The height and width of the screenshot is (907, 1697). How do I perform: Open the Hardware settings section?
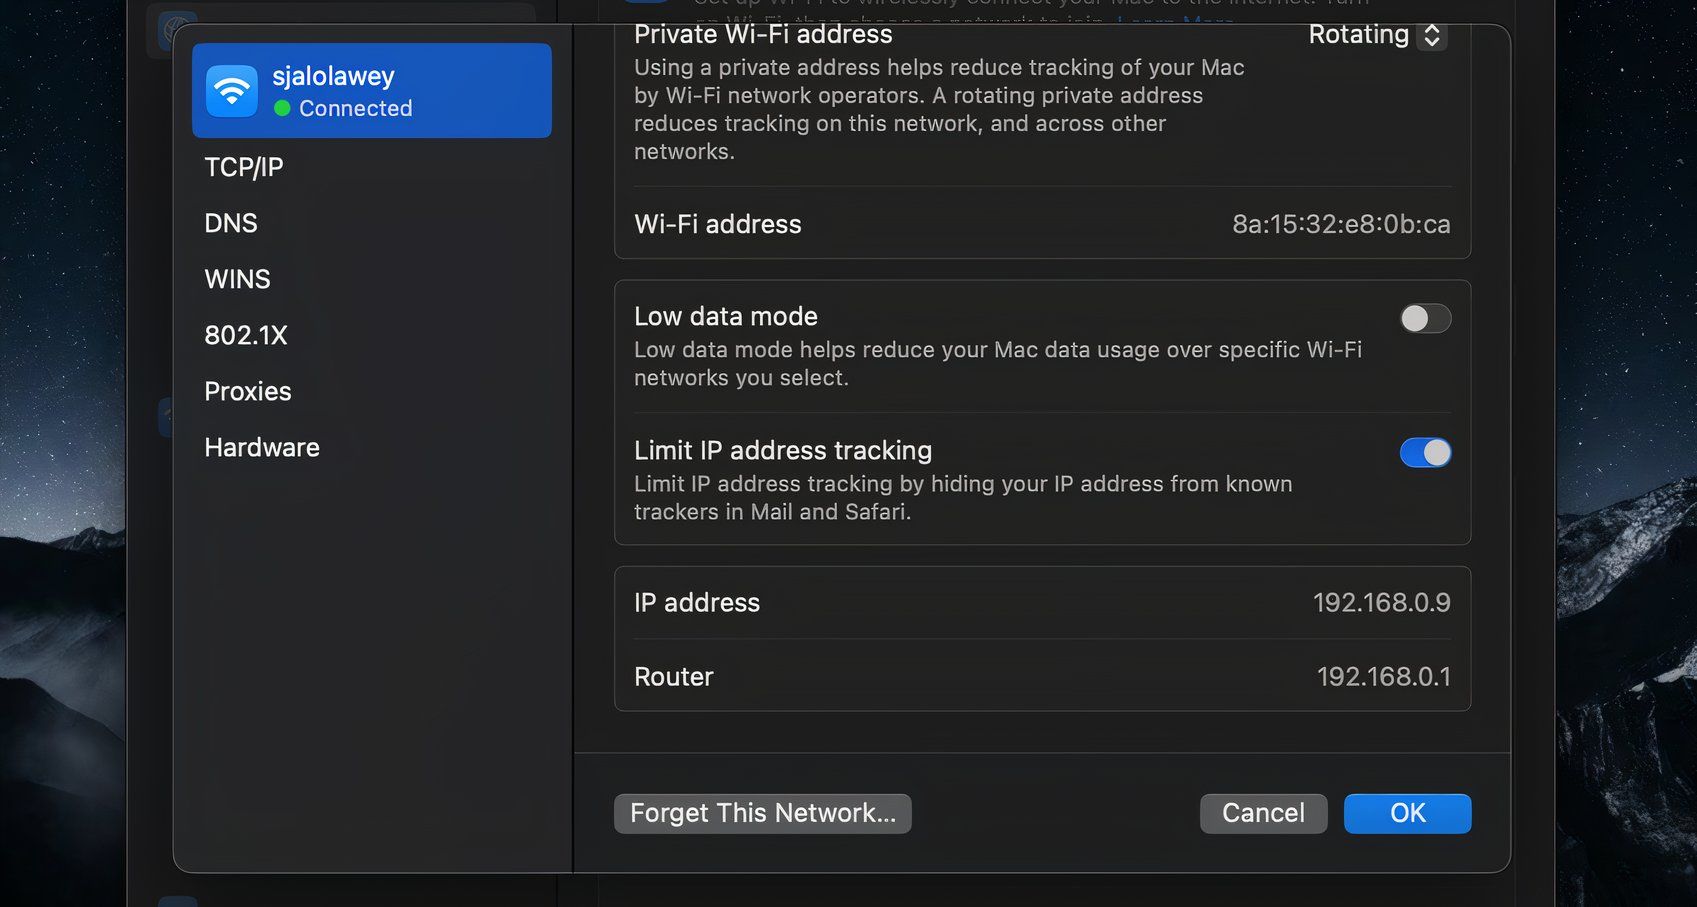tap(262, 447)
